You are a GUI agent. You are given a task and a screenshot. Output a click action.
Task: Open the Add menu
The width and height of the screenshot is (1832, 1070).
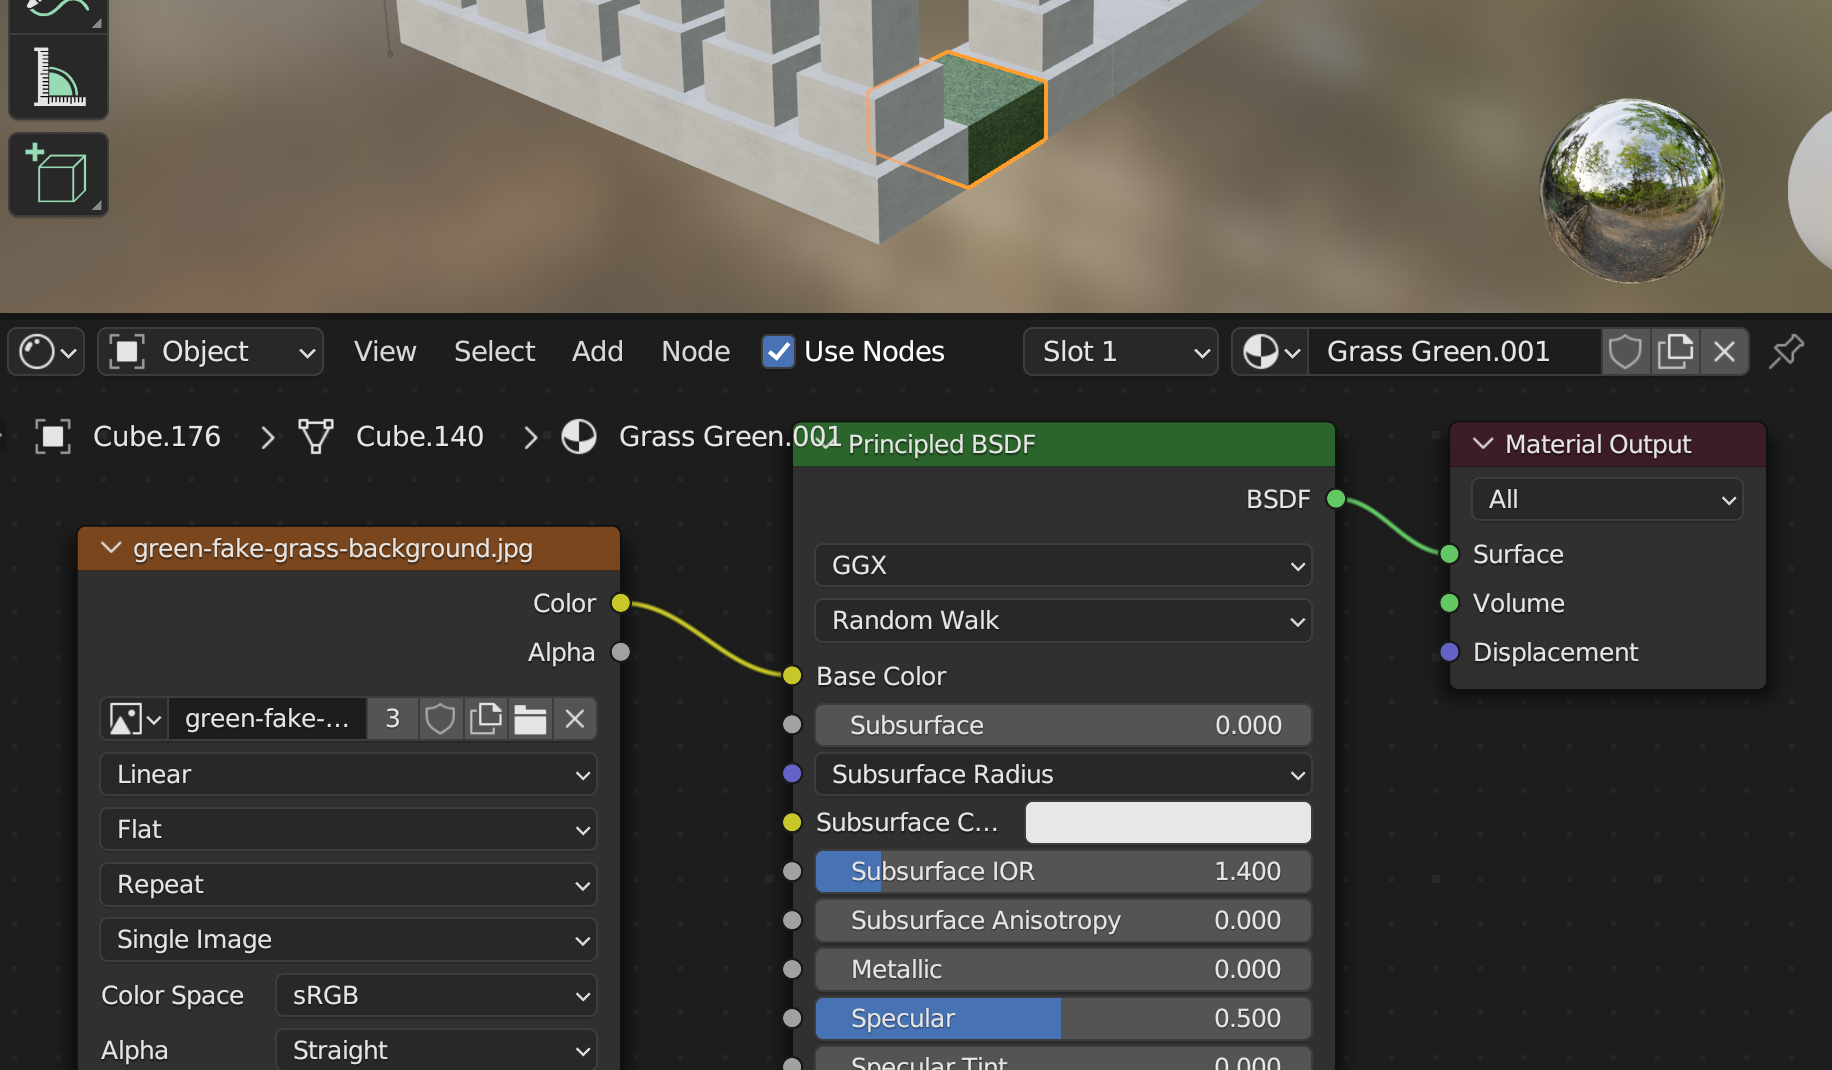597,351
